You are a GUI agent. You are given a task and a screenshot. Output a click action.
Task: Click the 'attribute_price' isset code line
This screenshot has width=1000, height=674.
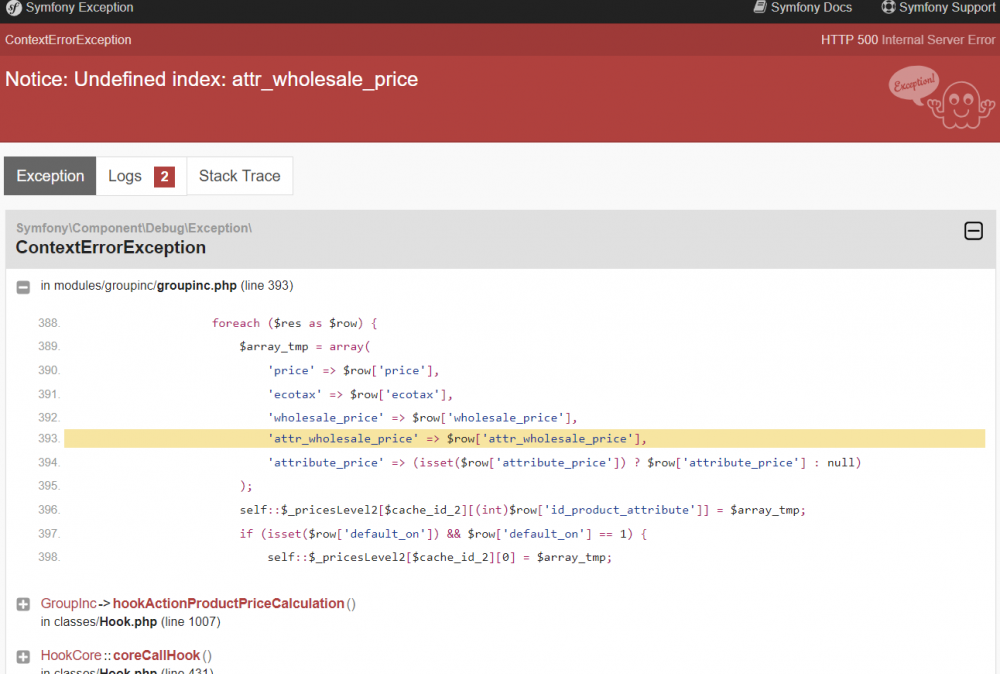[564, 463]
